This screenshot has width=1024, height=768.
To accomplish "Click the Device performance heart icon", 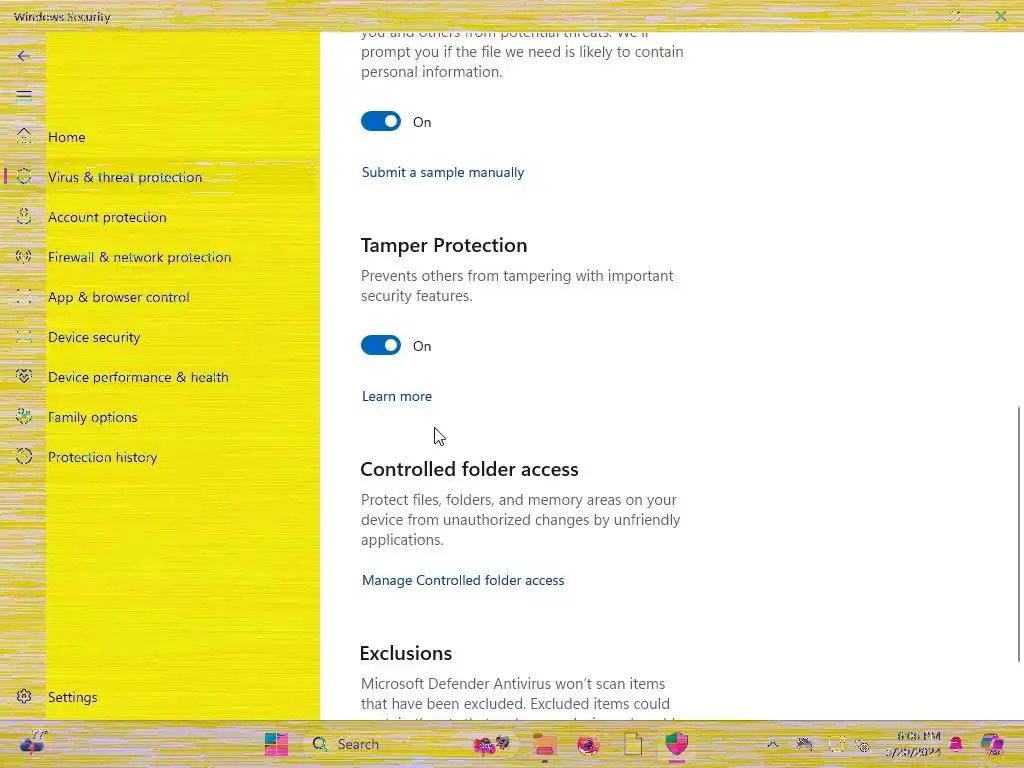I will tap(24, 376).
